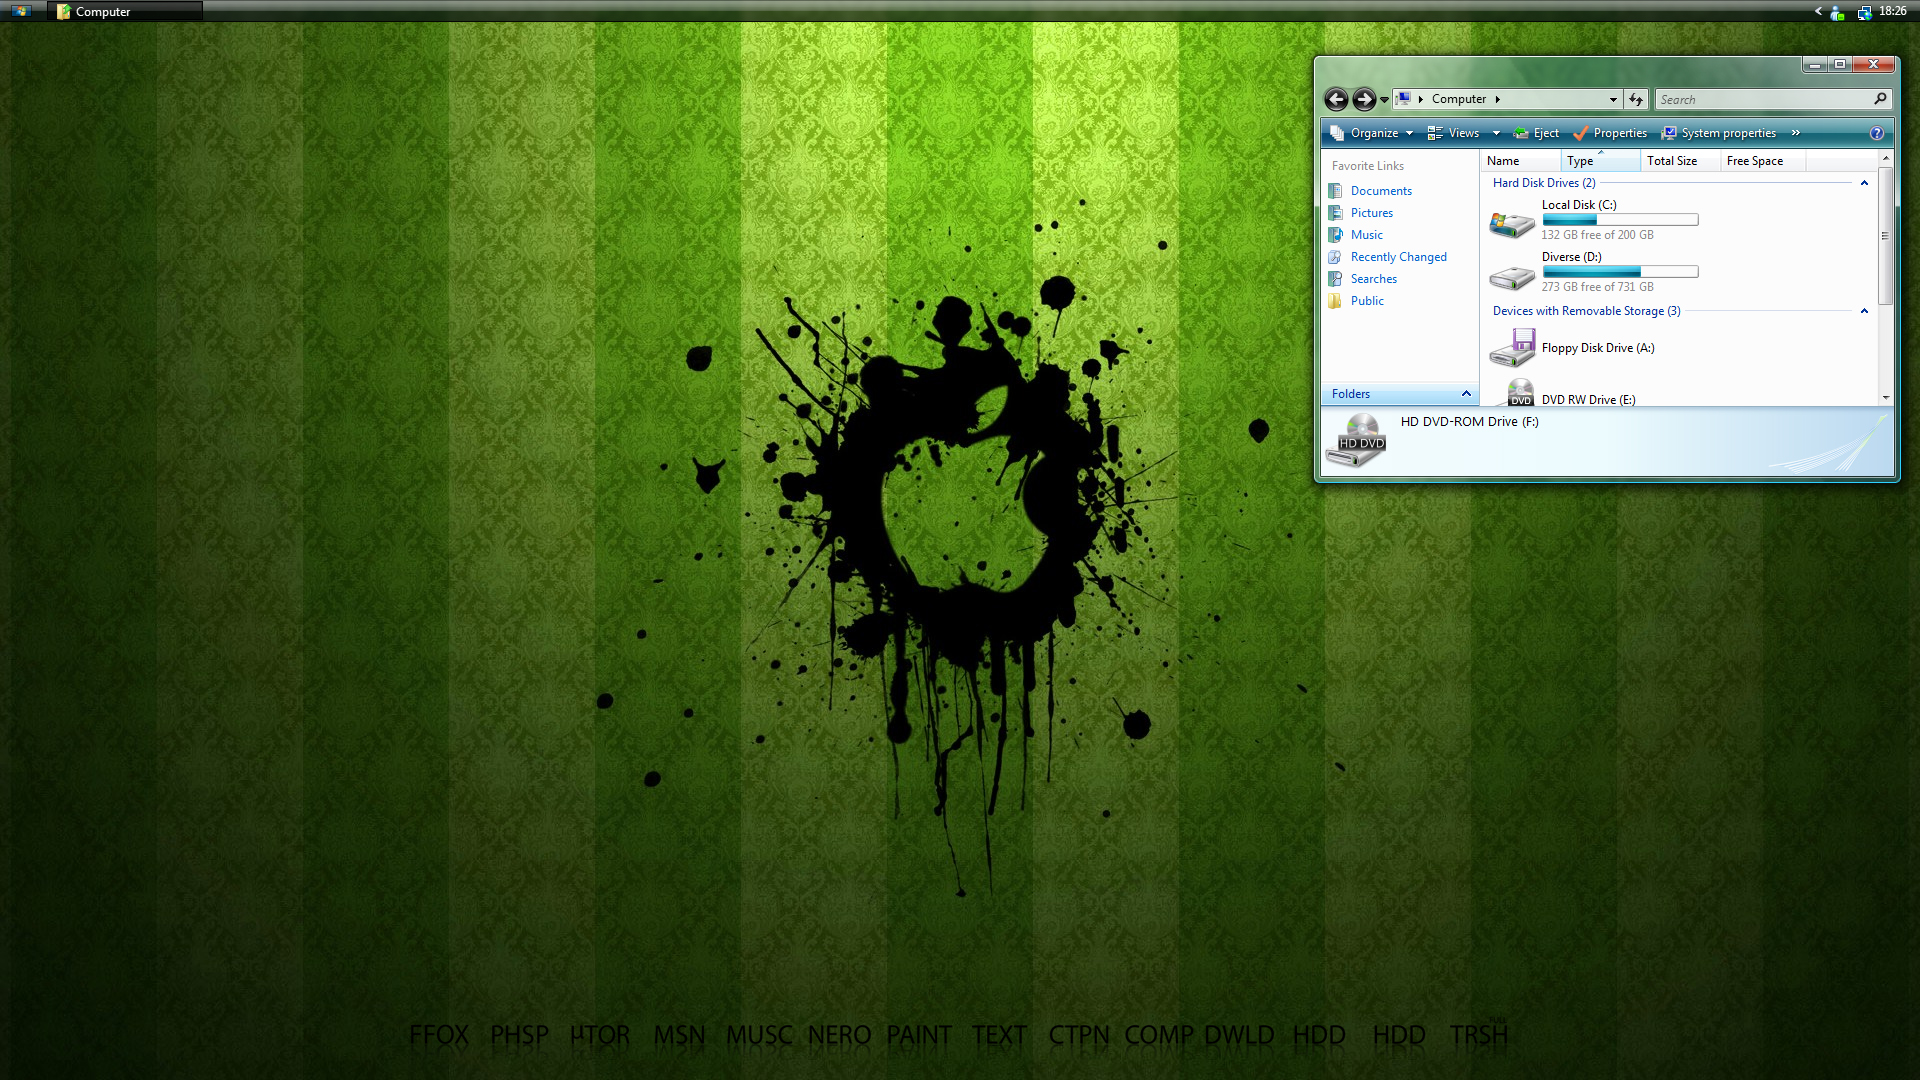Screen dimensions: 1920x1080
Task: Click the Eject toolbar button
Action: click(1534, 133)
